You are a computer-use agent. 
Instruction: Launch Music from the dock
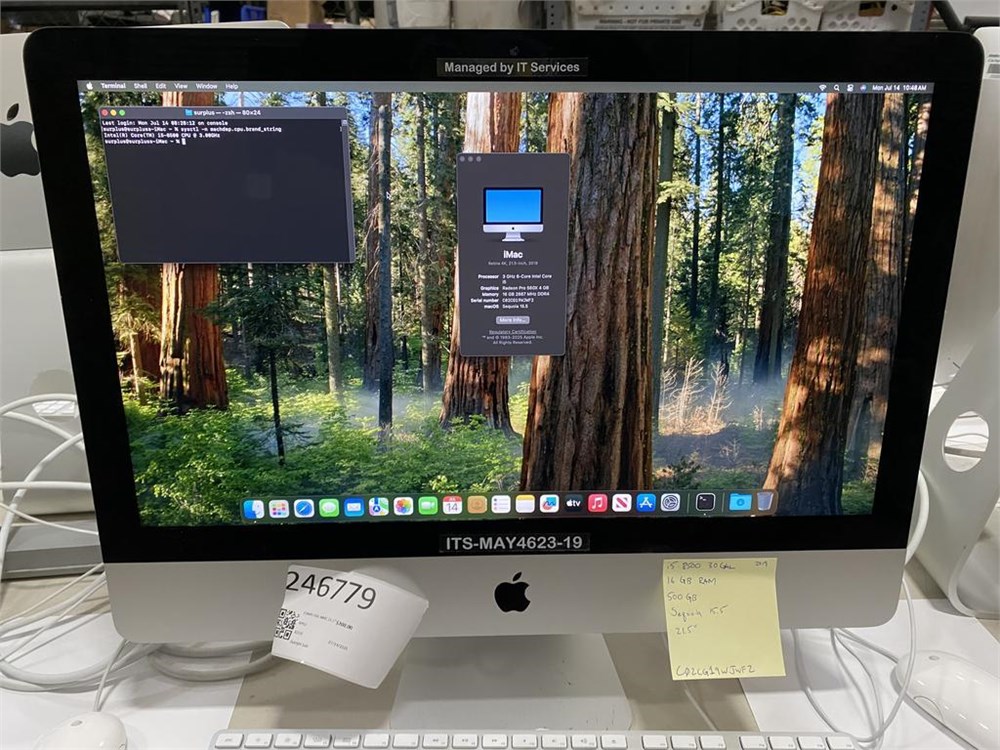(598, 504)
